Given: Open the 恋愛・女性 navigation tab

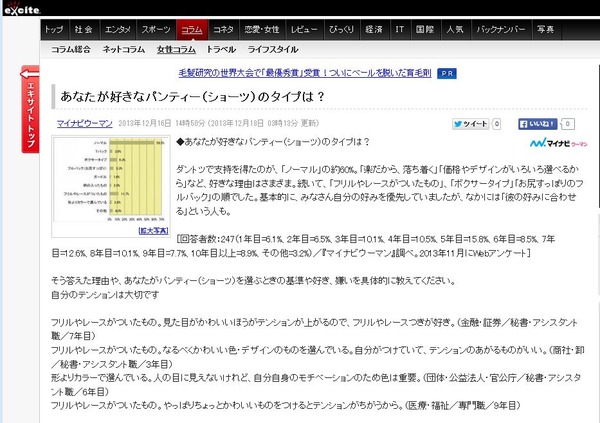Looking at the screenshot, I should [262, 29].
